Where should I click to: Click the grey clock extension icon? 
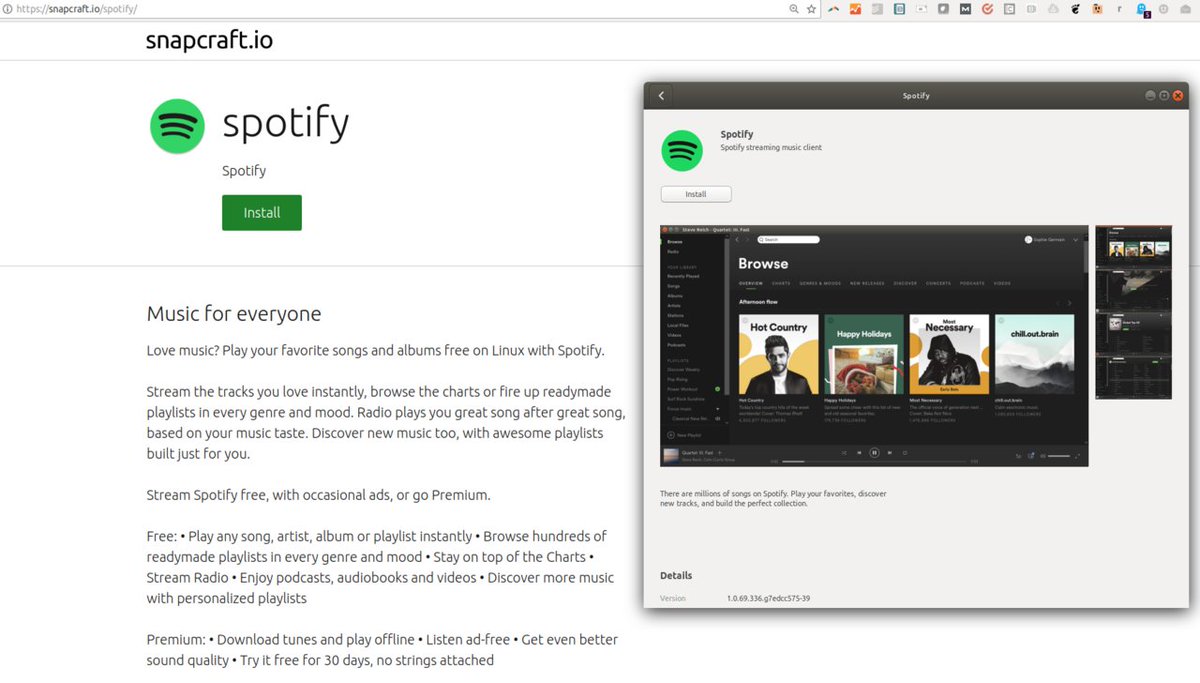click(x=1164, y=9)
